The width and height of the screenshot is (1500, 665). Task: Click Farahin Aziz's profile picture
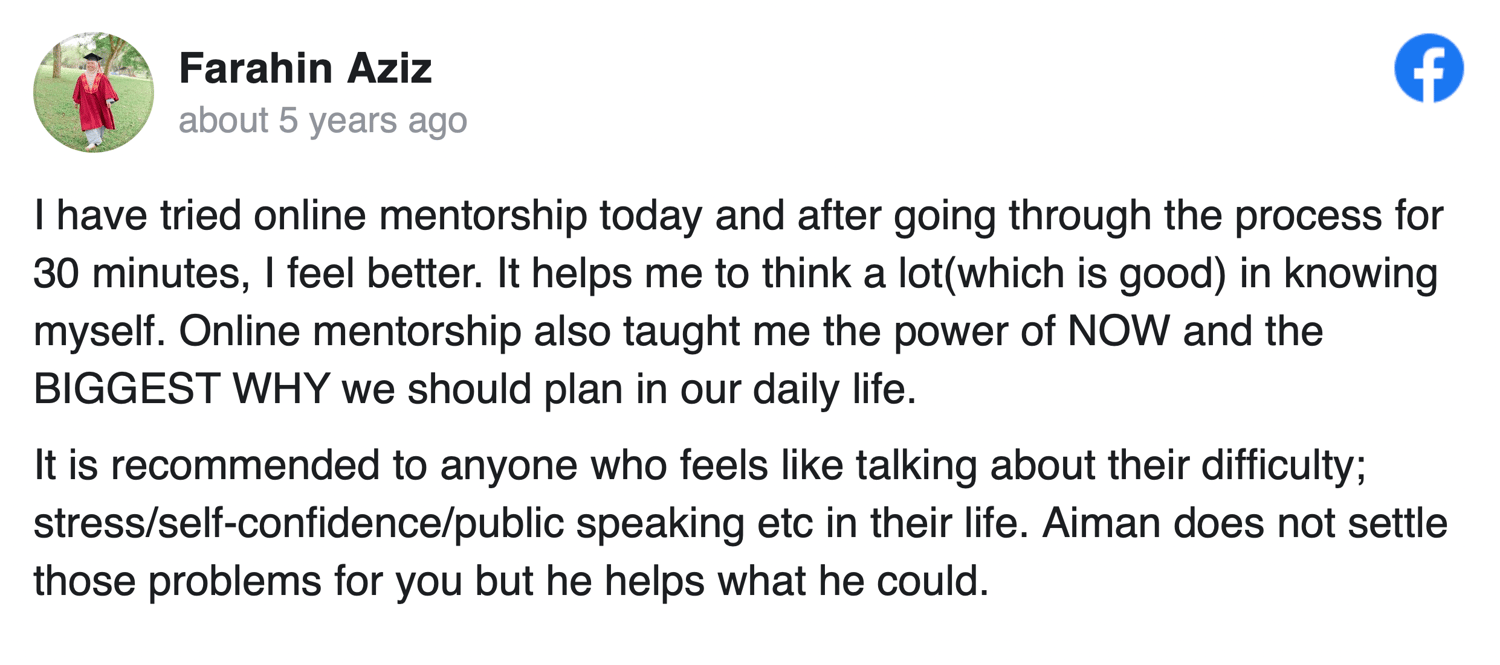(x=94, y=92)
